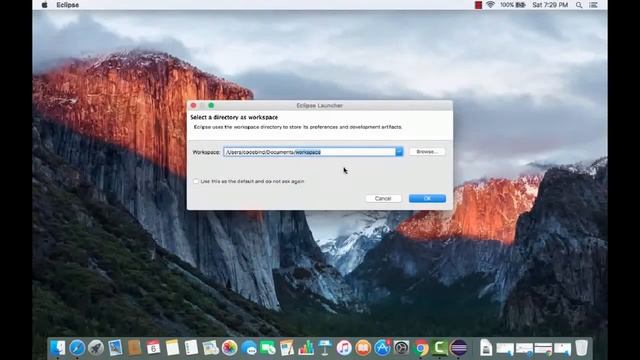Open the Mail stamp icon in dock
Image resolution: width=640 pixels, height=360 pixels.
[115, 348]
